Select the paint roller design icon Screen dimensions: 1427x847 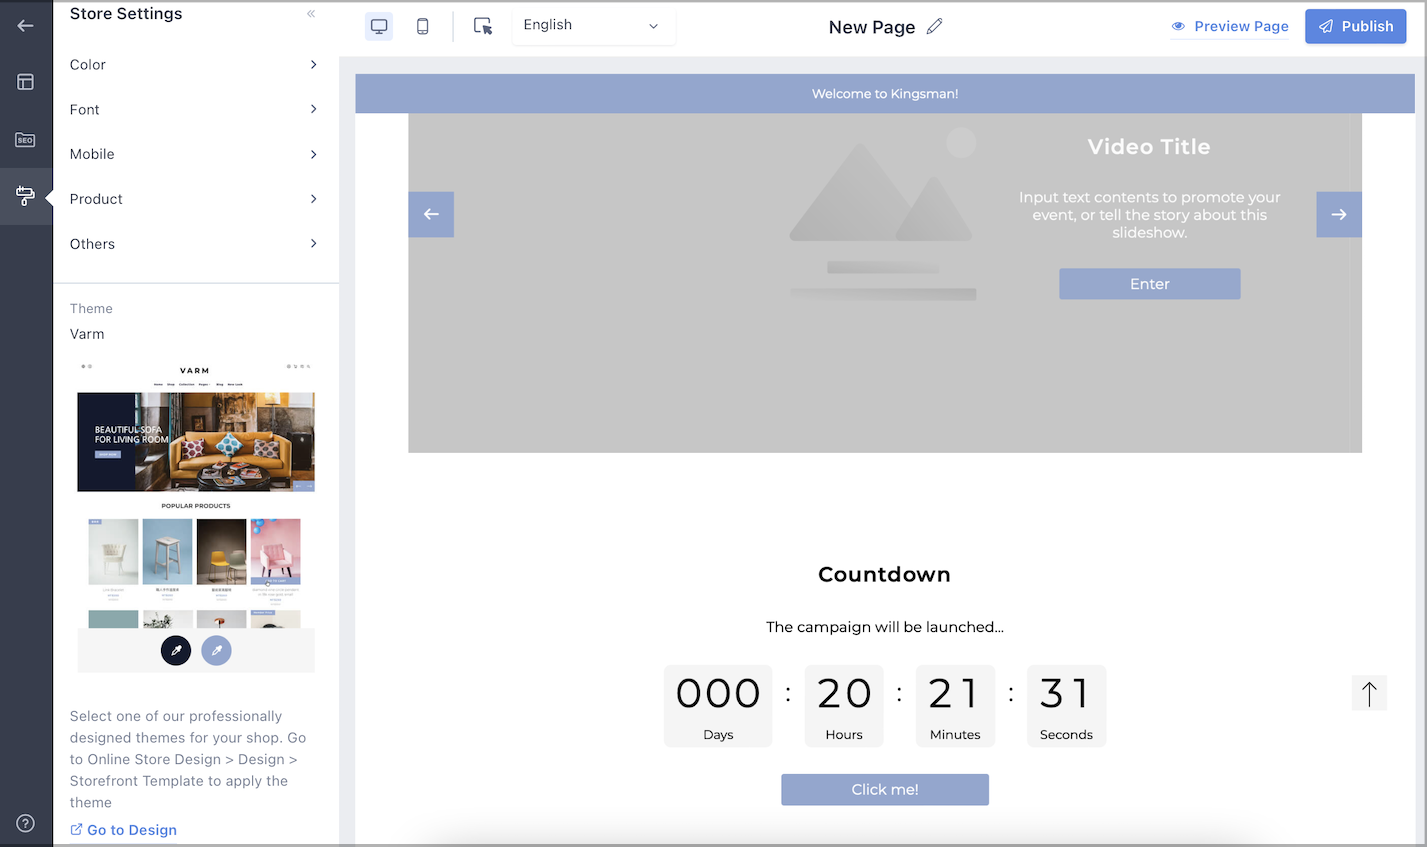click(25, 196)
